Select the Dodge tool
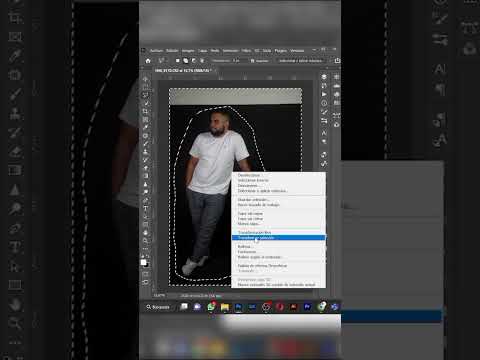This screenshot has width=480, height=360. pyautogui.click(x=146, y=192)
